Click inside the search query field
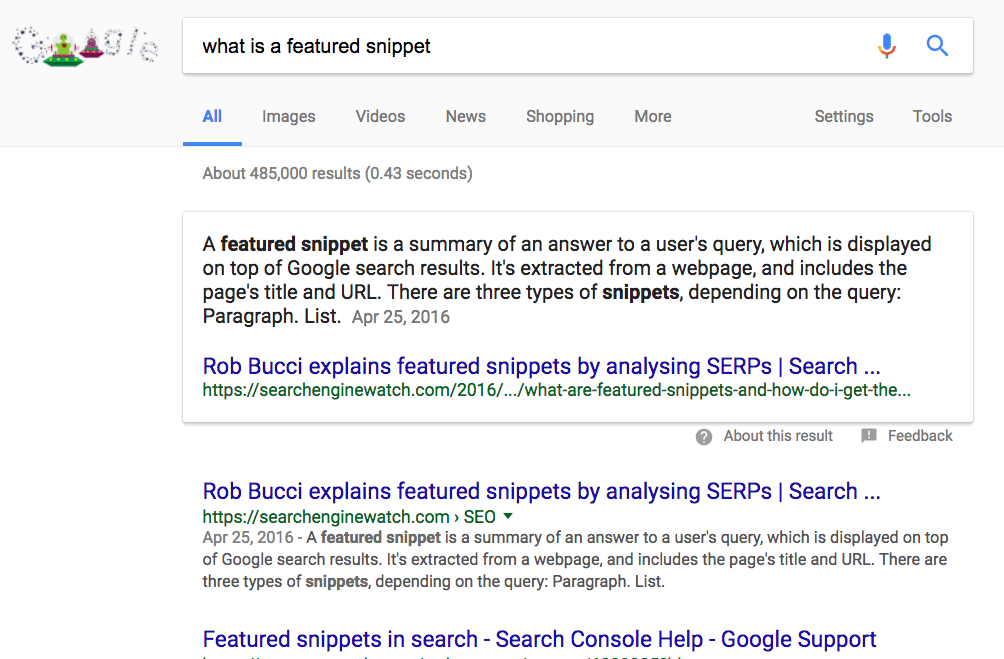This screenshot has height=659, width=1004. pyautogui.click(x=578, y=46)
